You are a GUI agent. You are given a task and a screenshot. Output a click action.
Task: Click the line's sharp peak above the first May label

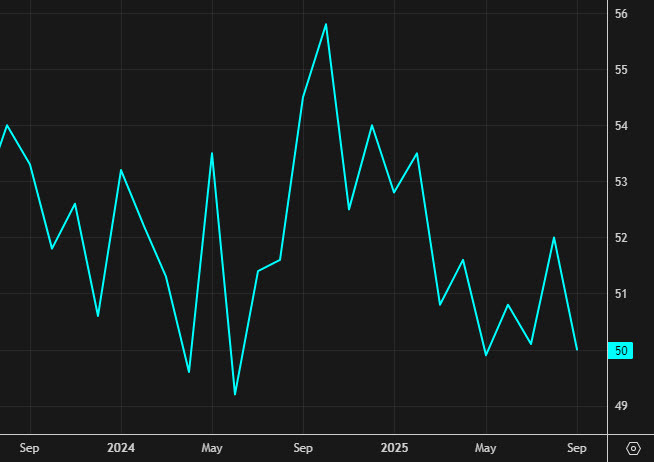pos(212,153)
